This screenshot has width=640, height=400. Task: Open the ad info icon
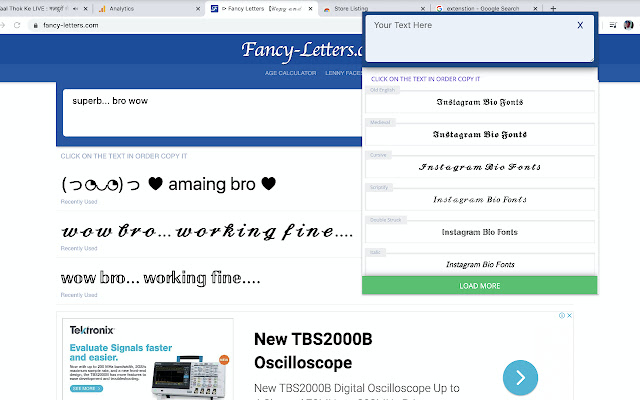562,316
